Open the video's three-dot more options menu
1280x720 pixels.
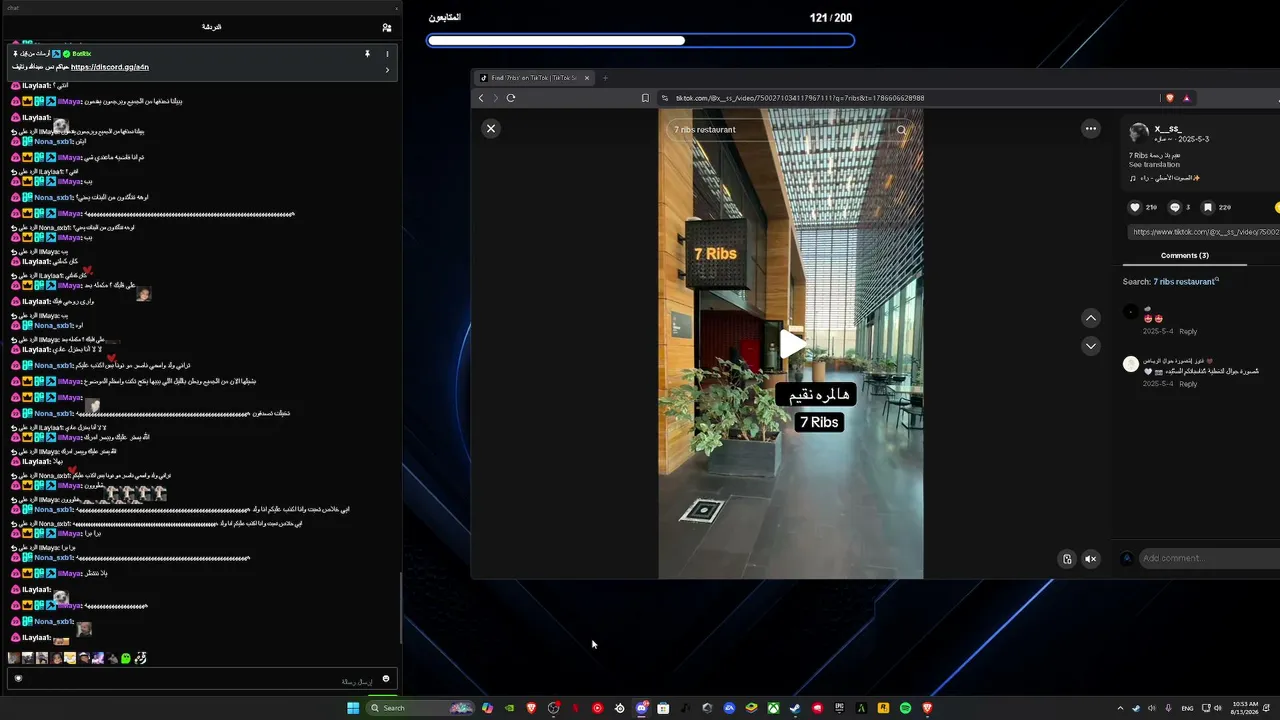pyautogui.click(x=1091, y=128)
